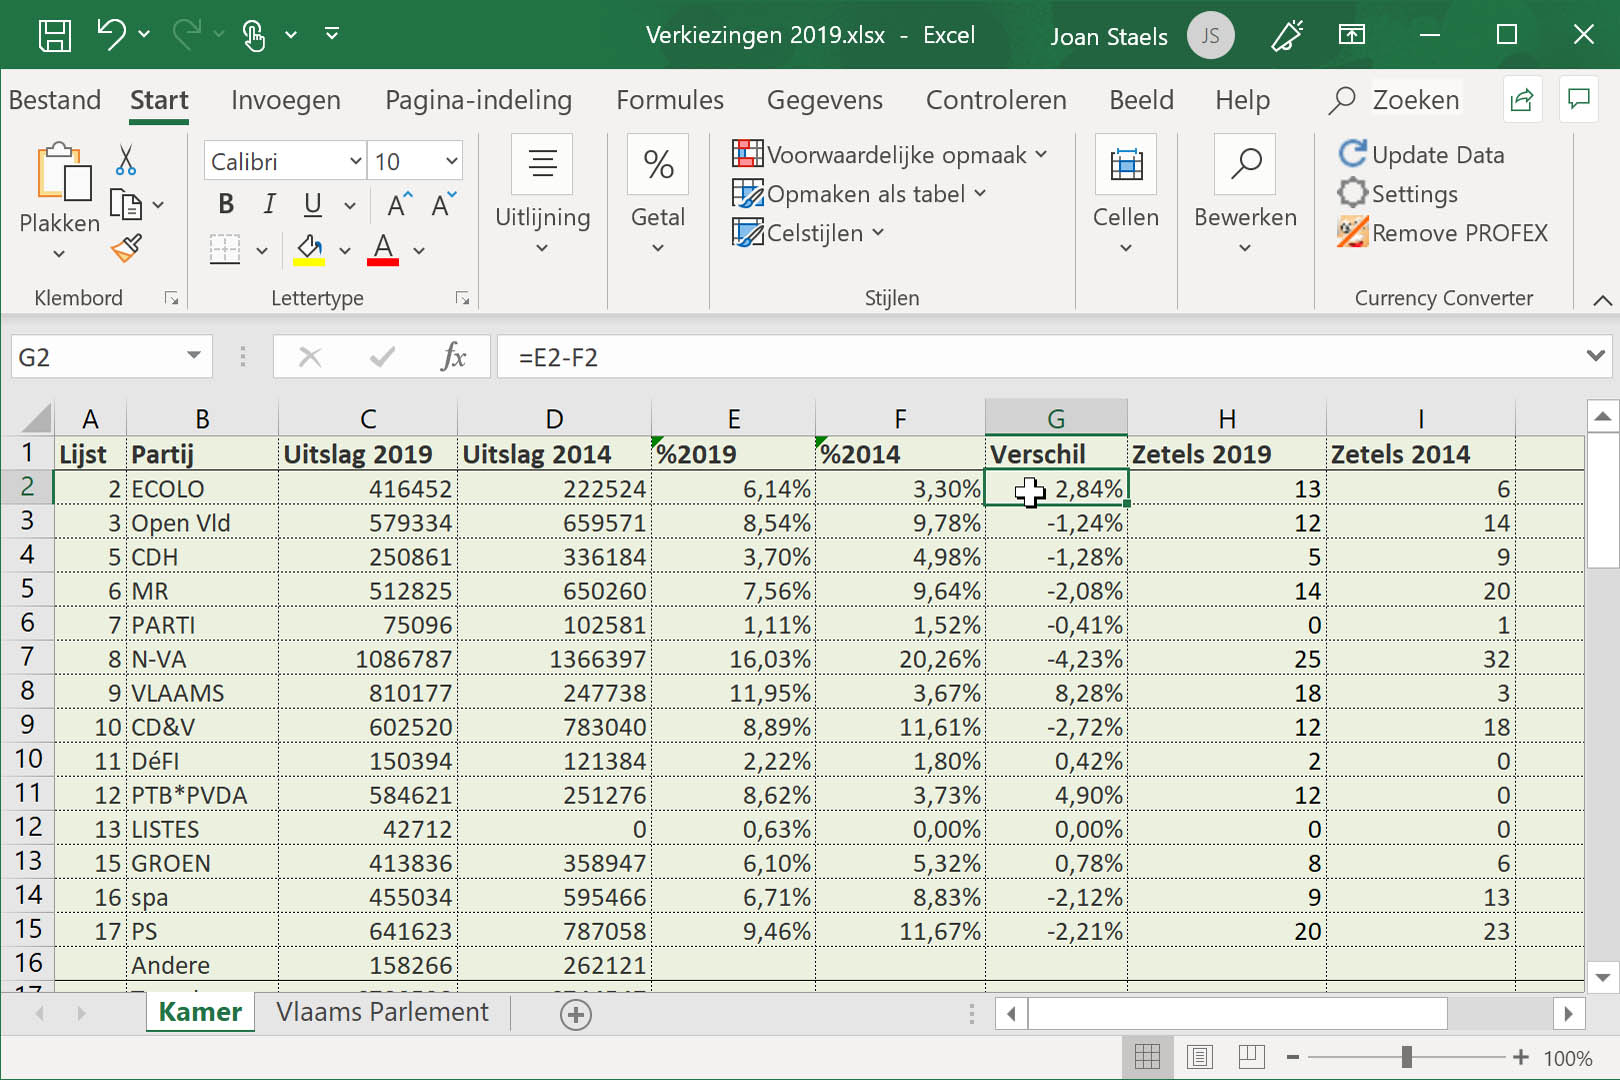Image resolution: width=1620 pixels, height=1080 pixels.
Task: Open font size 10 dropdown
Action: (x=451, y=161)
